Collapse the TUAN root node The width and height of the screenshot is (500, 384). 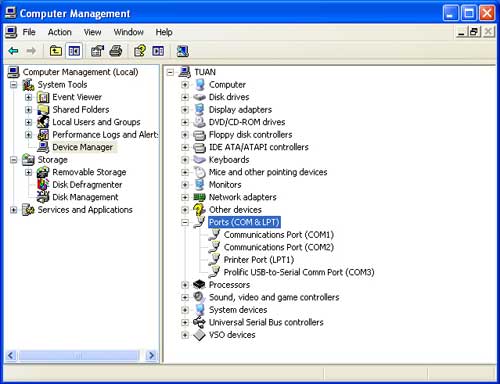tap(170, 72)
